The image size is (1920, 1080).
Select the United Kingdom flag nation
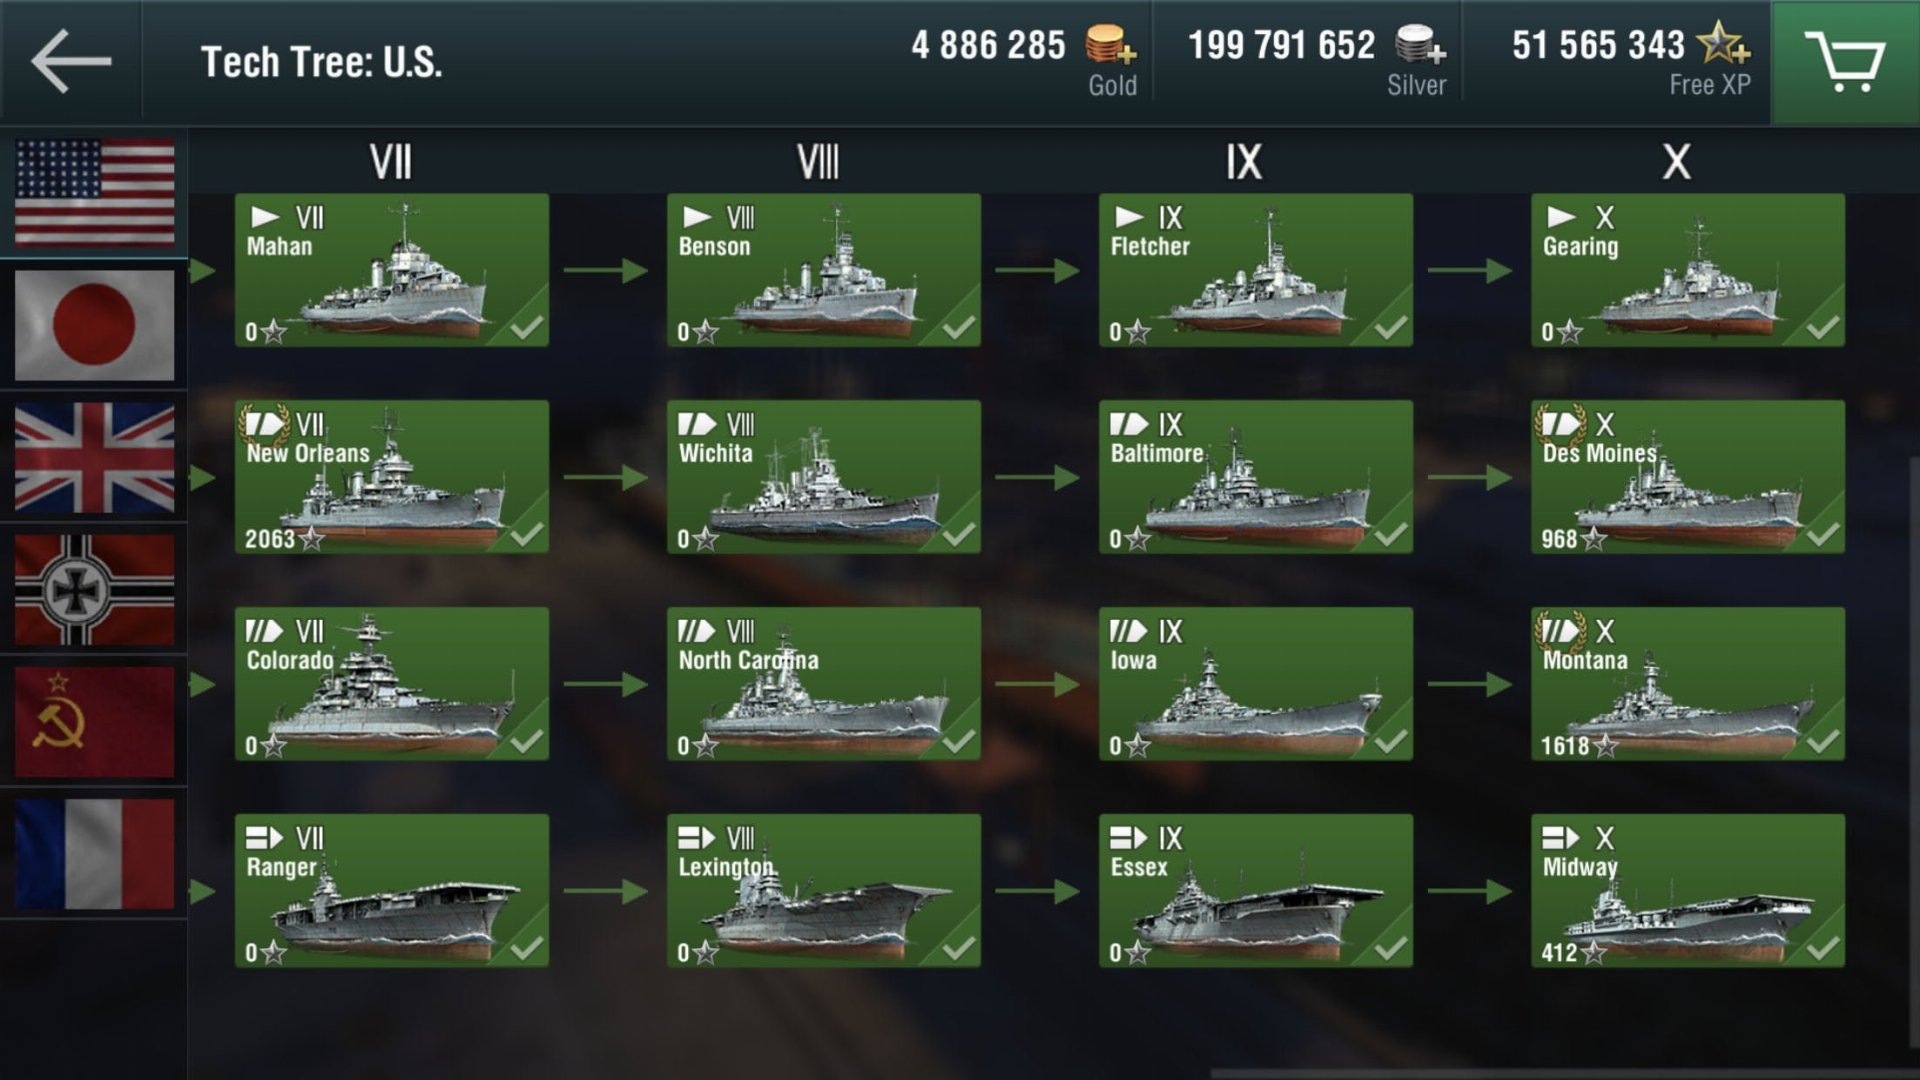94,458
